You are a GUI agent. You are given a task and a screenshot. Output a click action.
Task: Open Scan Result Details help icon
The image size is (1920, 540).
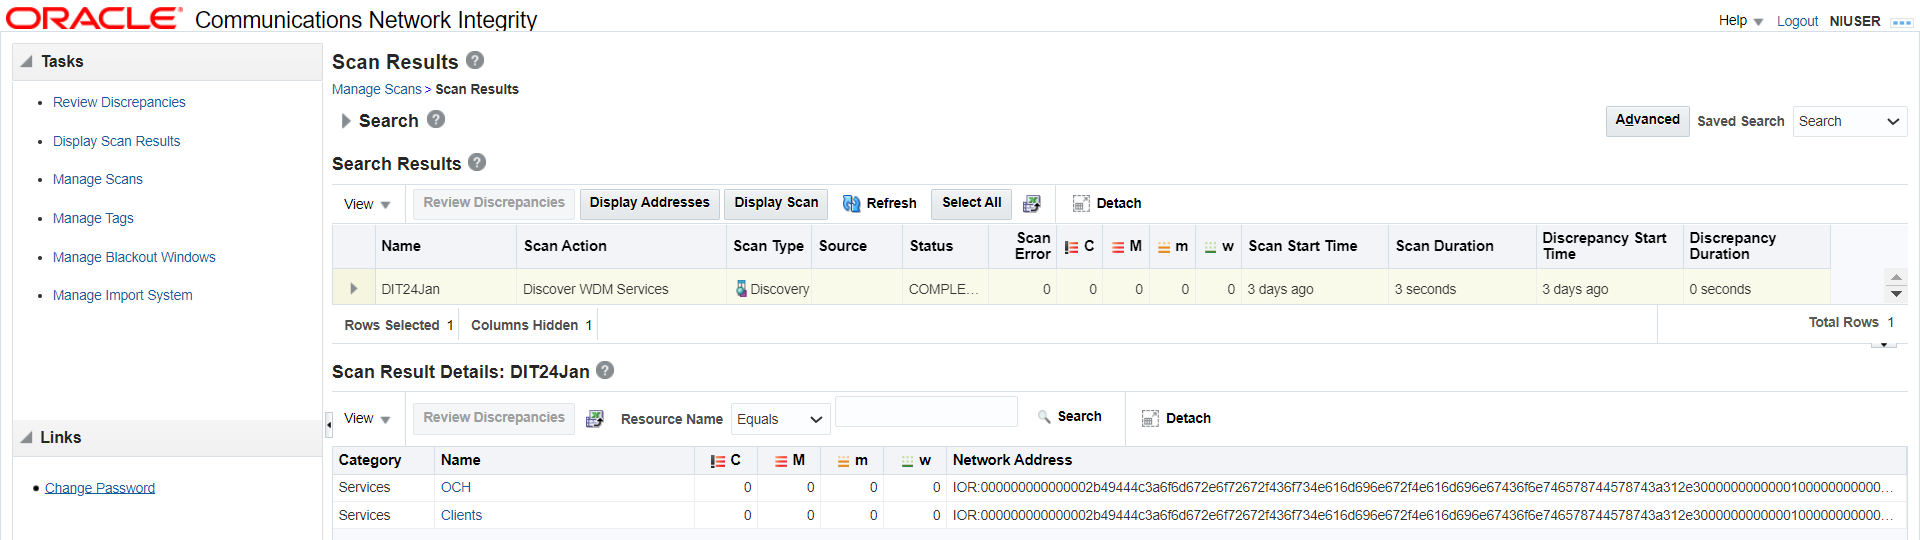[605, 370]
